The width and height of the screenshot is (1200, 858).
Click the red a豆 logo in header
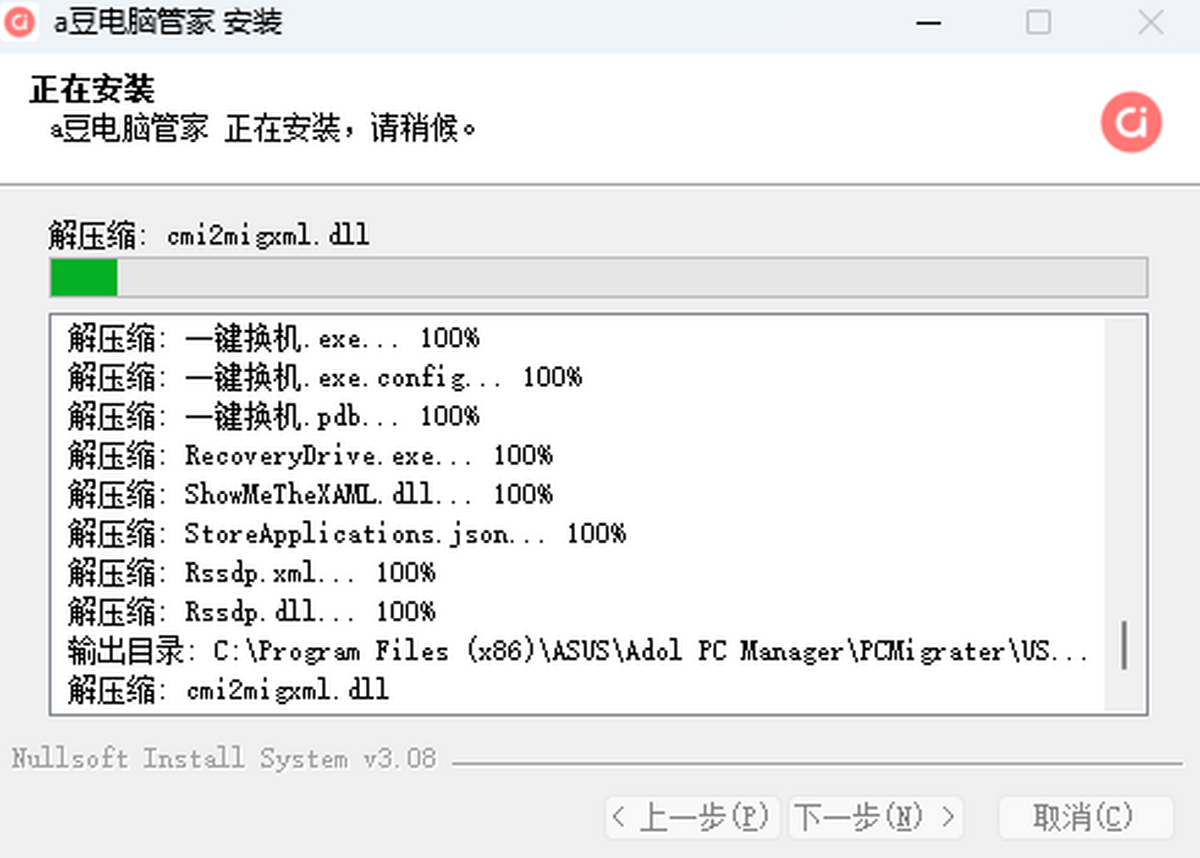click(1131, 123)
